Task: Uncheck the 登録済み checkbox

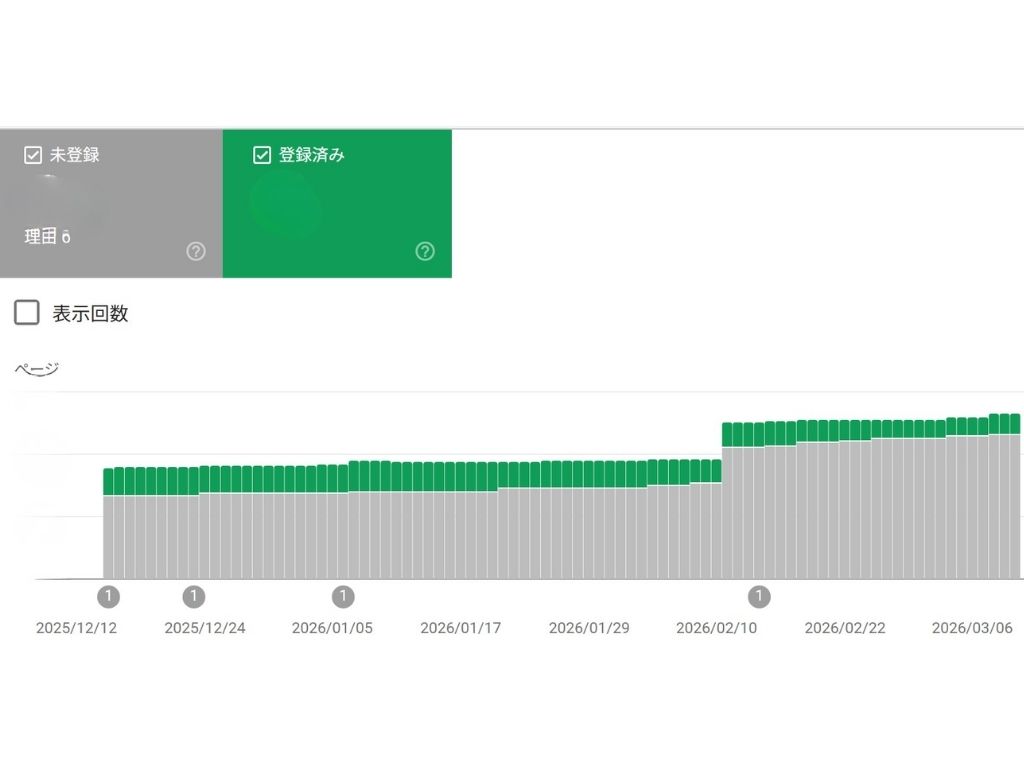Action: coord(262,155)
